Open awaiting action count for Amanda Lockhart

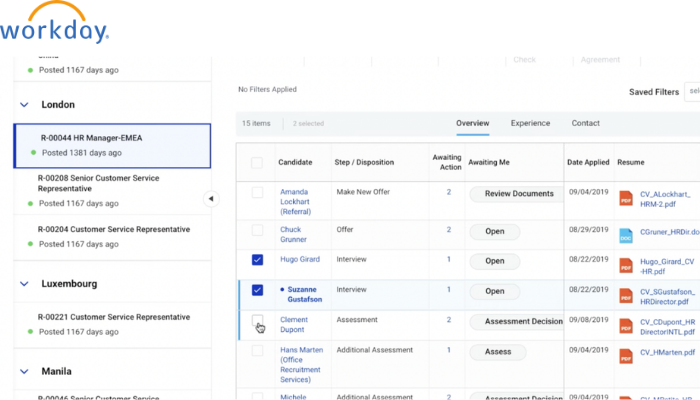(449, 192)
